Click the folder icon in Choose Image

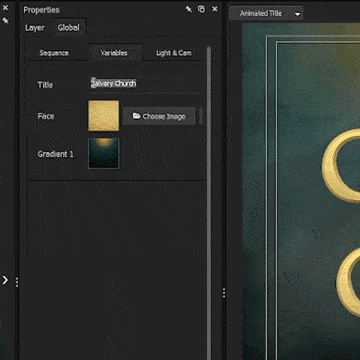coord(136,116)
